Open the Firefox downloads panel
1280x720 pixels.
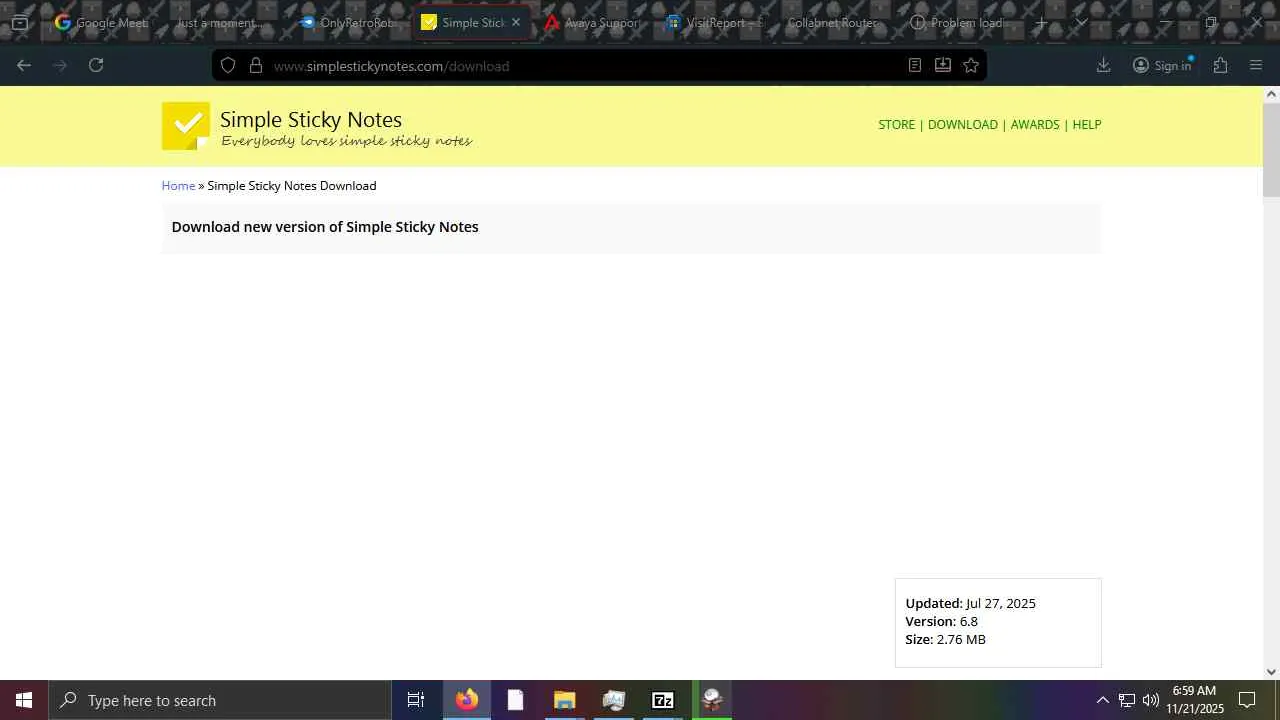pos(1103,65)
